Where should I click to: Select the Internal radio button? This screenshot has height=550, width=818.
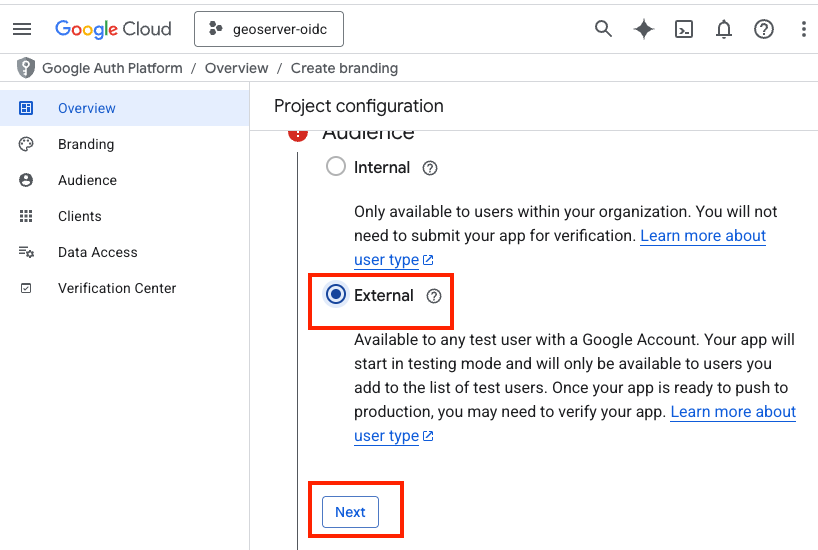(336, 167)
